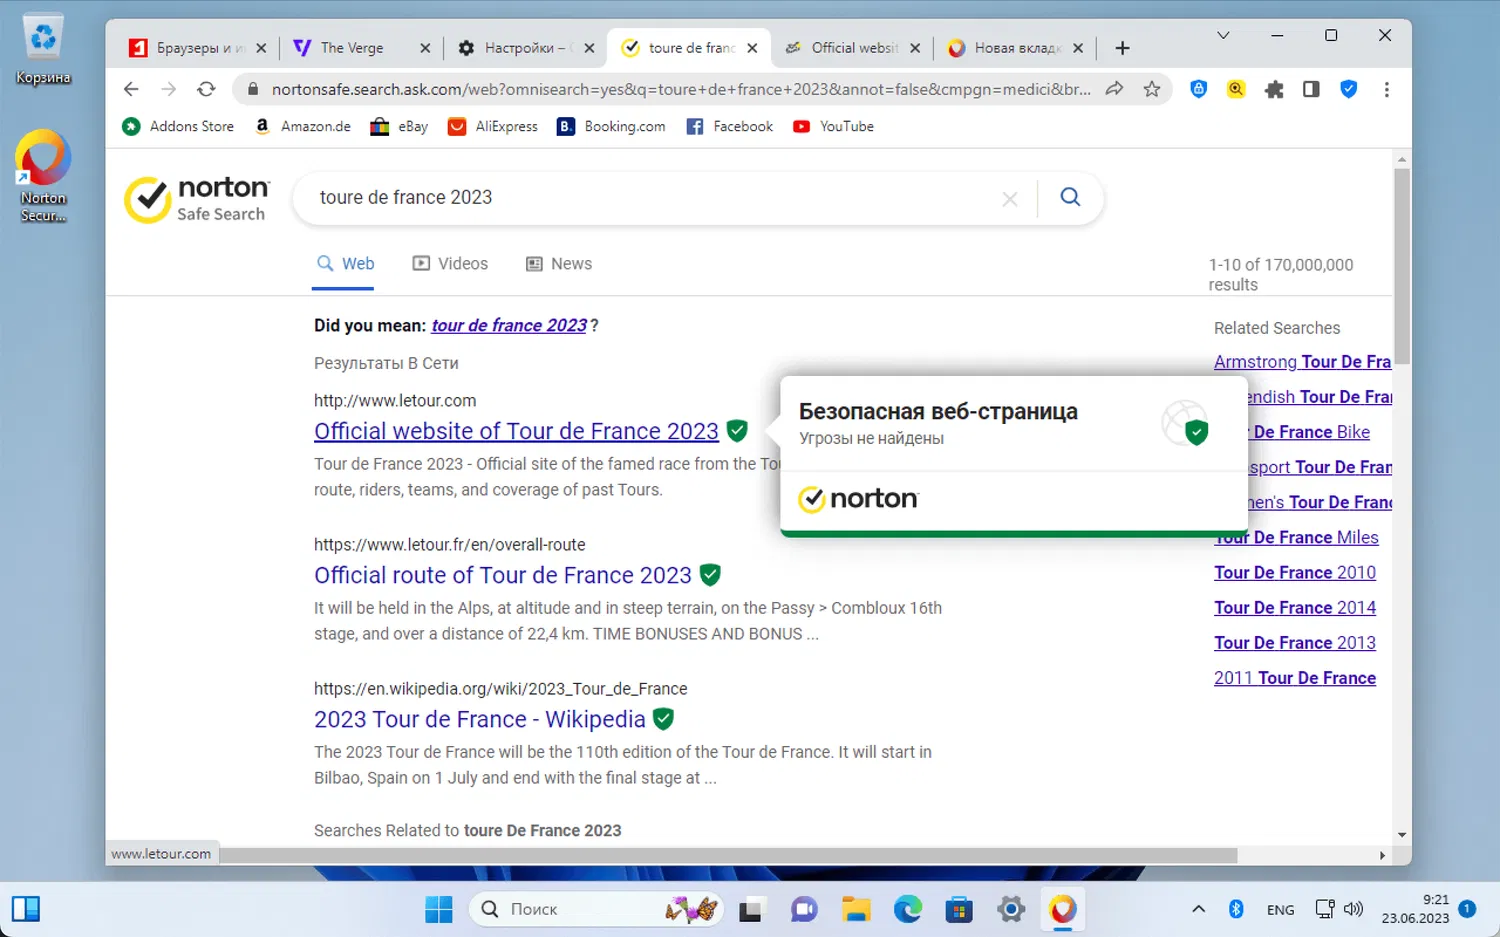Image resolution: width=1500 pixels, height=937 pixels.
Task: Clear the search query with the X icon
Action: coord(1010,199)
